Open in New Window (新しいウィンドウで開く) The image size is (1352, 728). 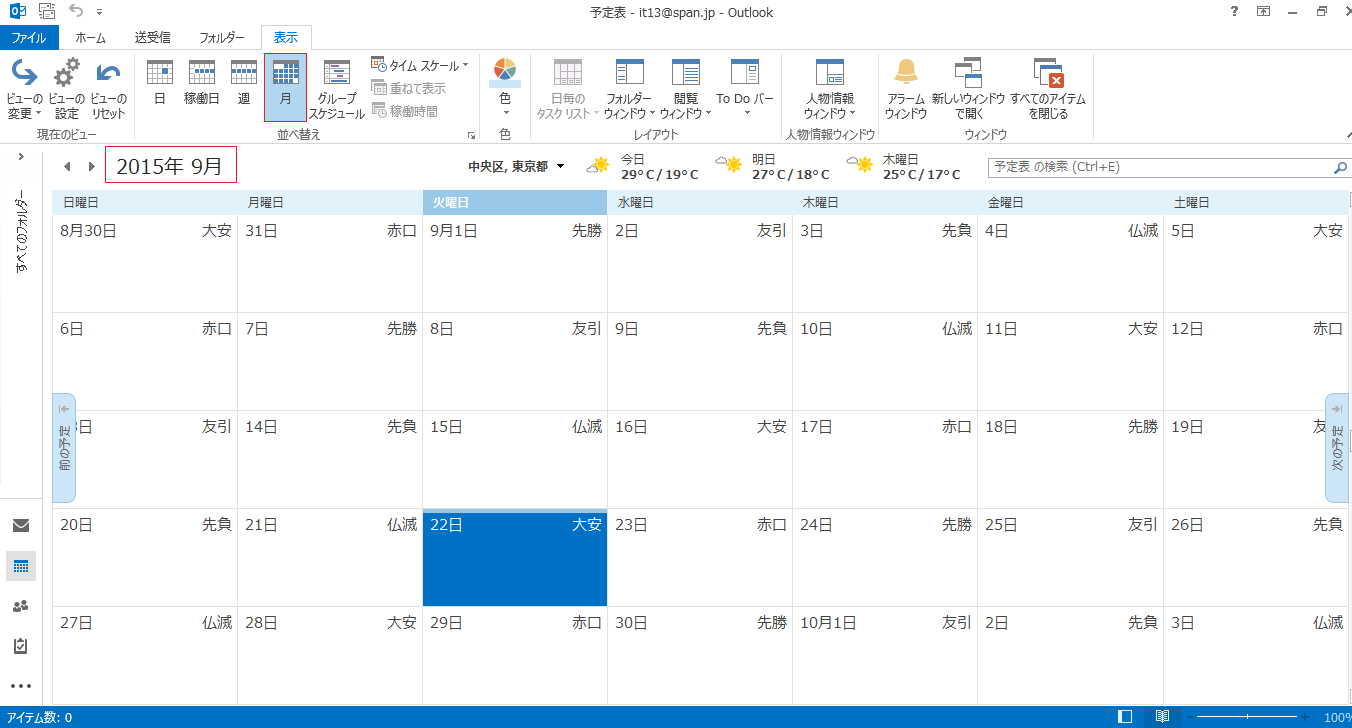(x=968, y=89)
